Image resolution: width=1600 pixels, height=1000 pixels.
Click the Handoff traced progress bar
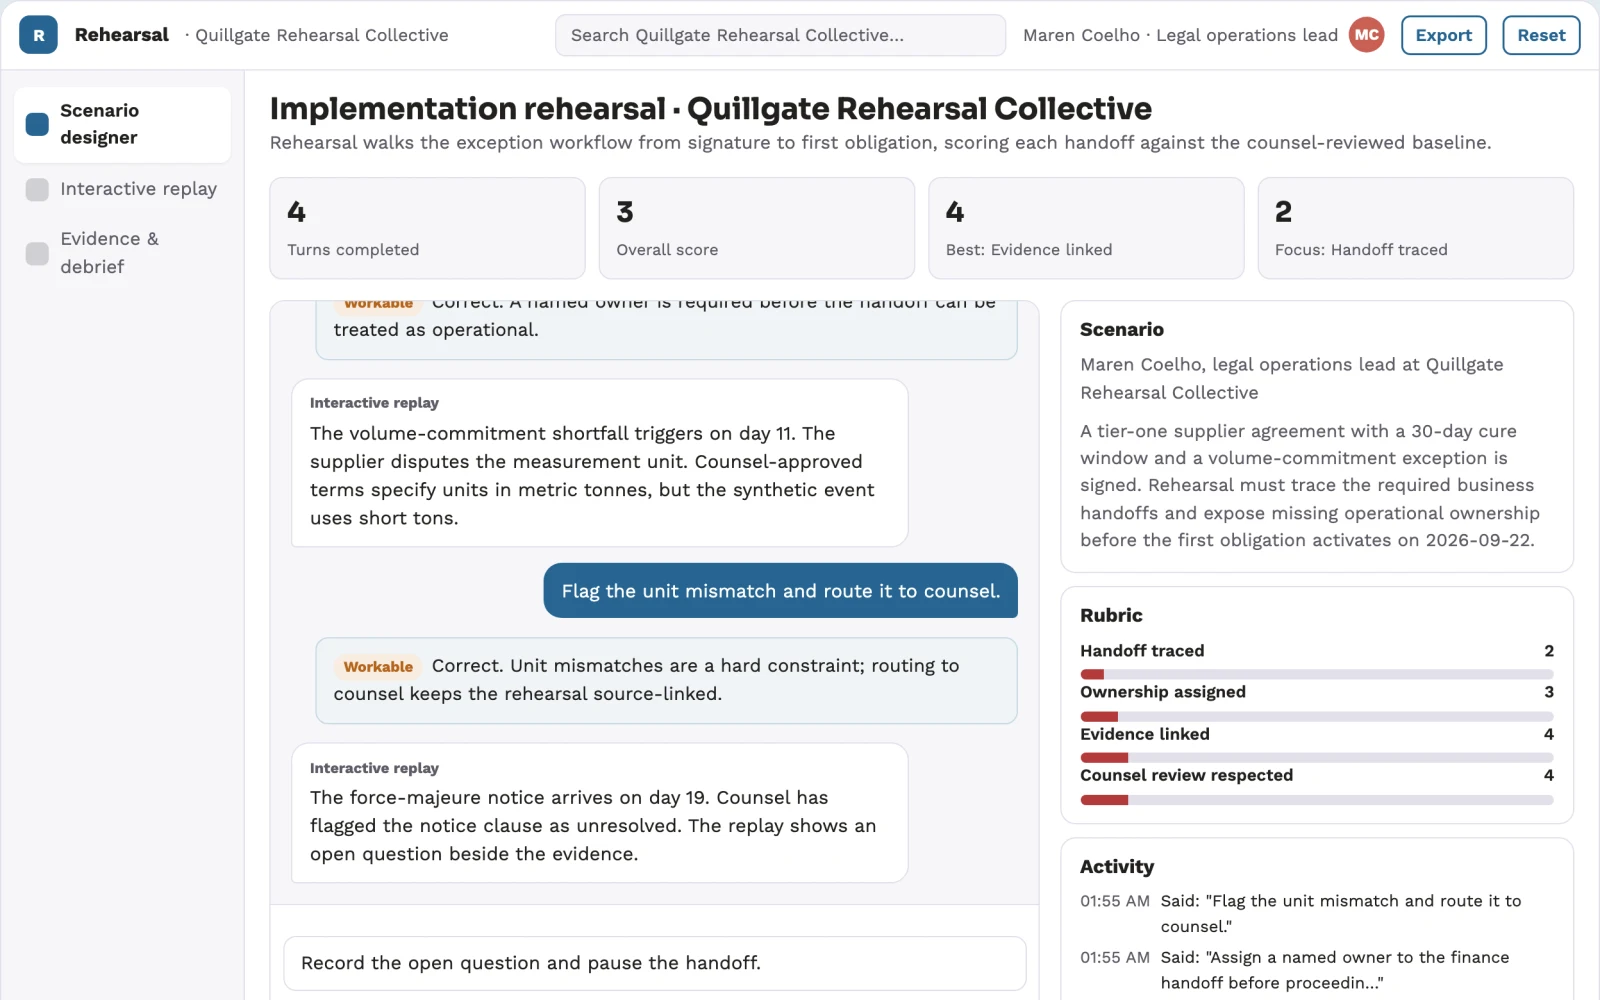click(1317, 675)
